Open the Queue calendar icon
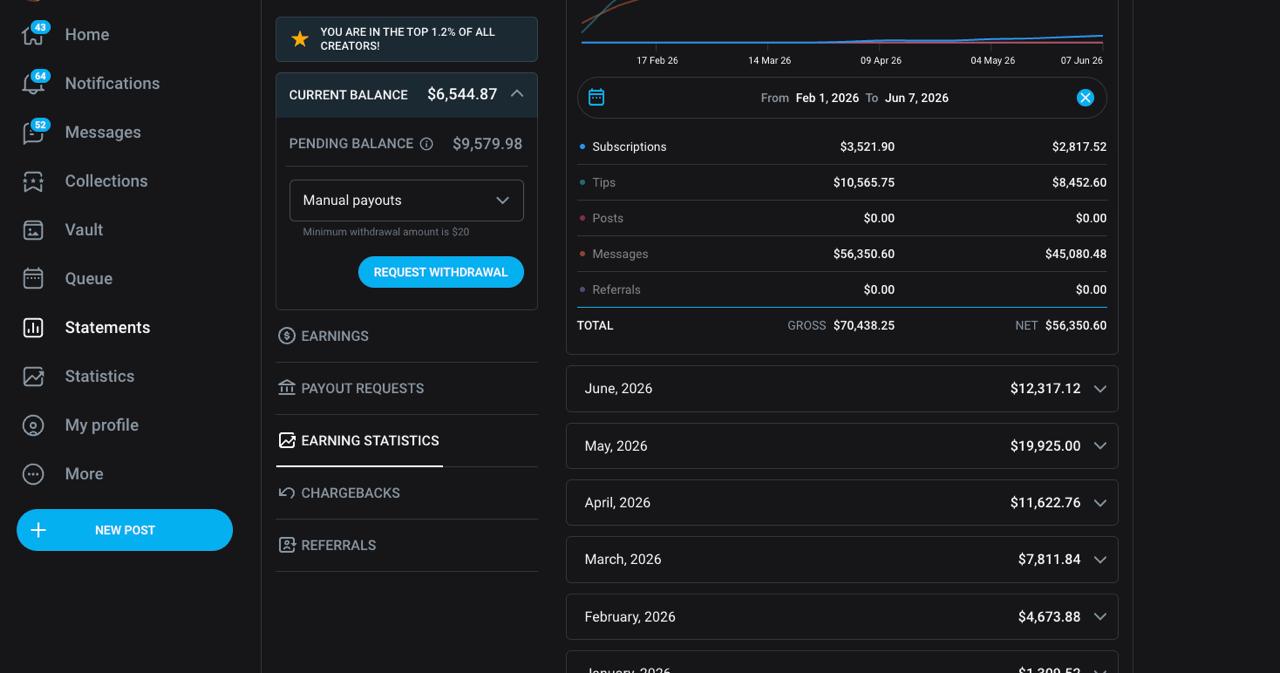The height and width of the screenshot is (673, 1280). [33, 279]
